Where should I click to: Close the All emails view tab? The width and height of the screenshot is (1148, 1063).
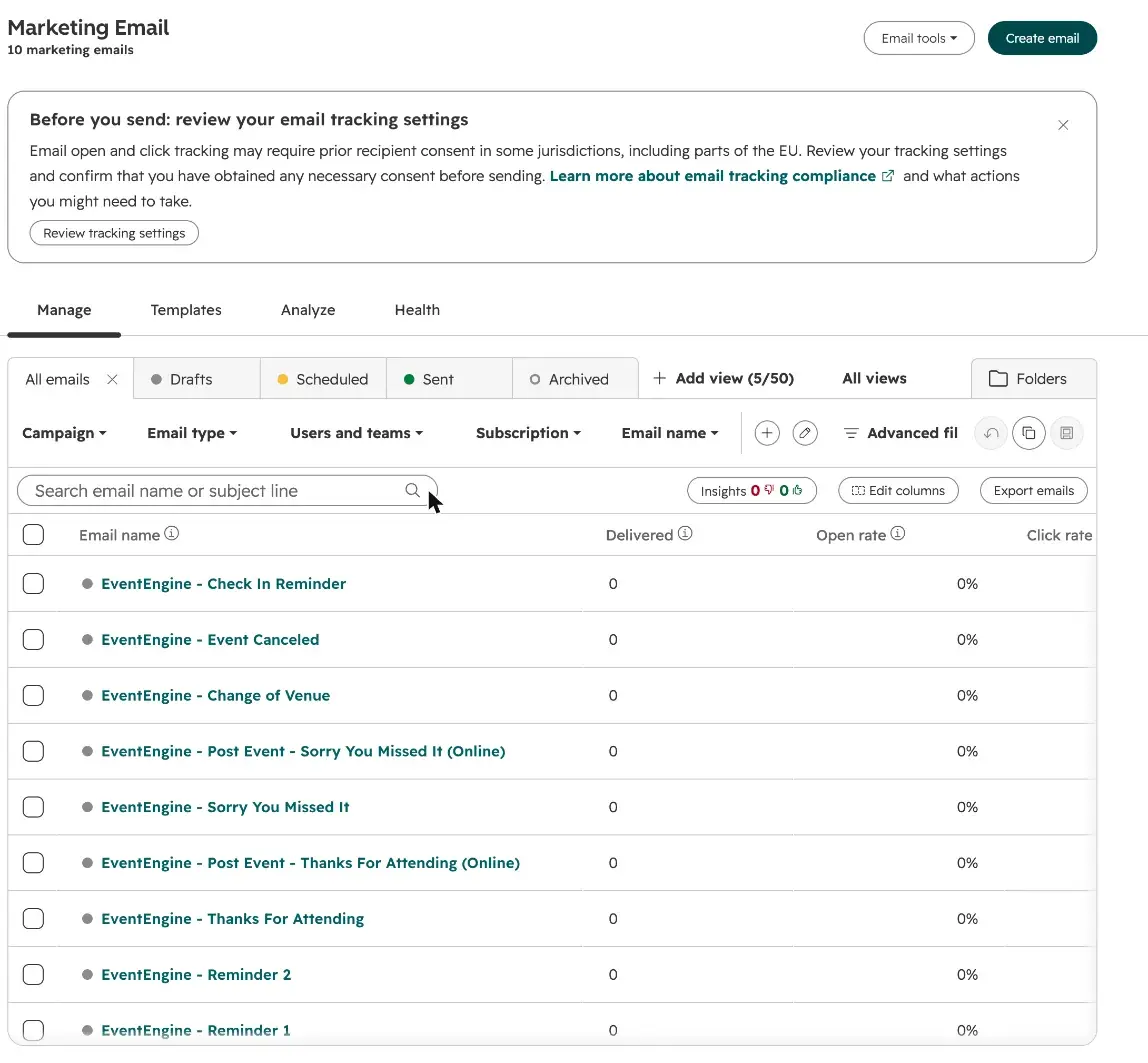112,379
